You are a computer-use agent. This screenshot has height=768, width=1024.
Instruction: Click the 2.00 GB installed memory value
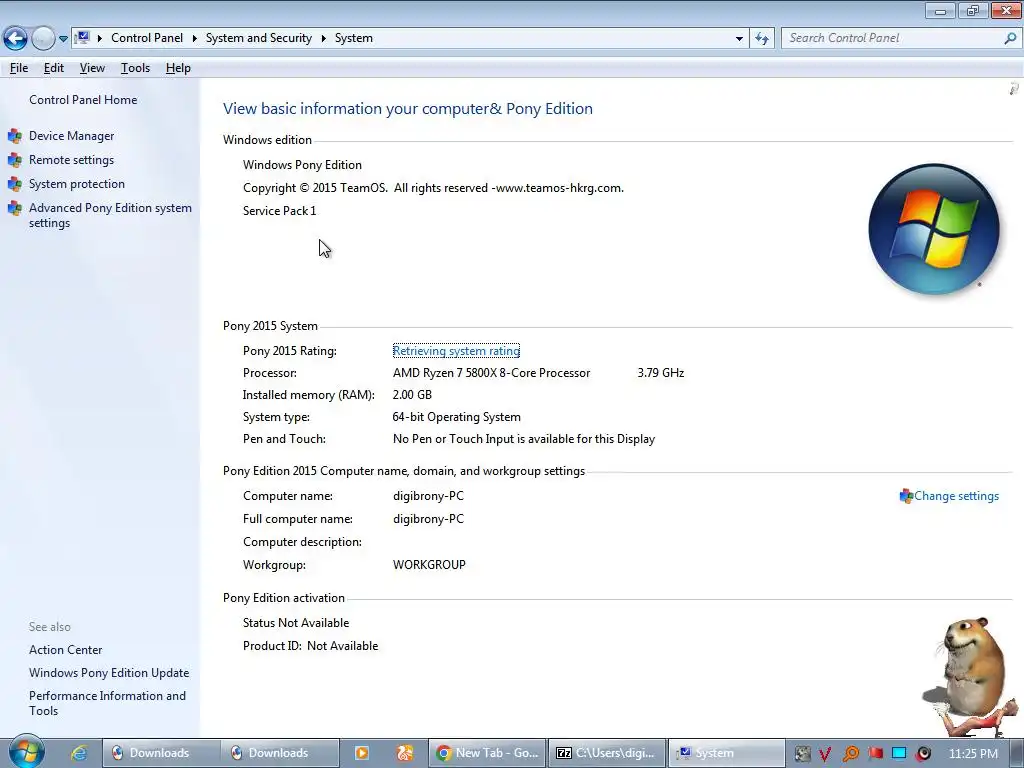412,394
